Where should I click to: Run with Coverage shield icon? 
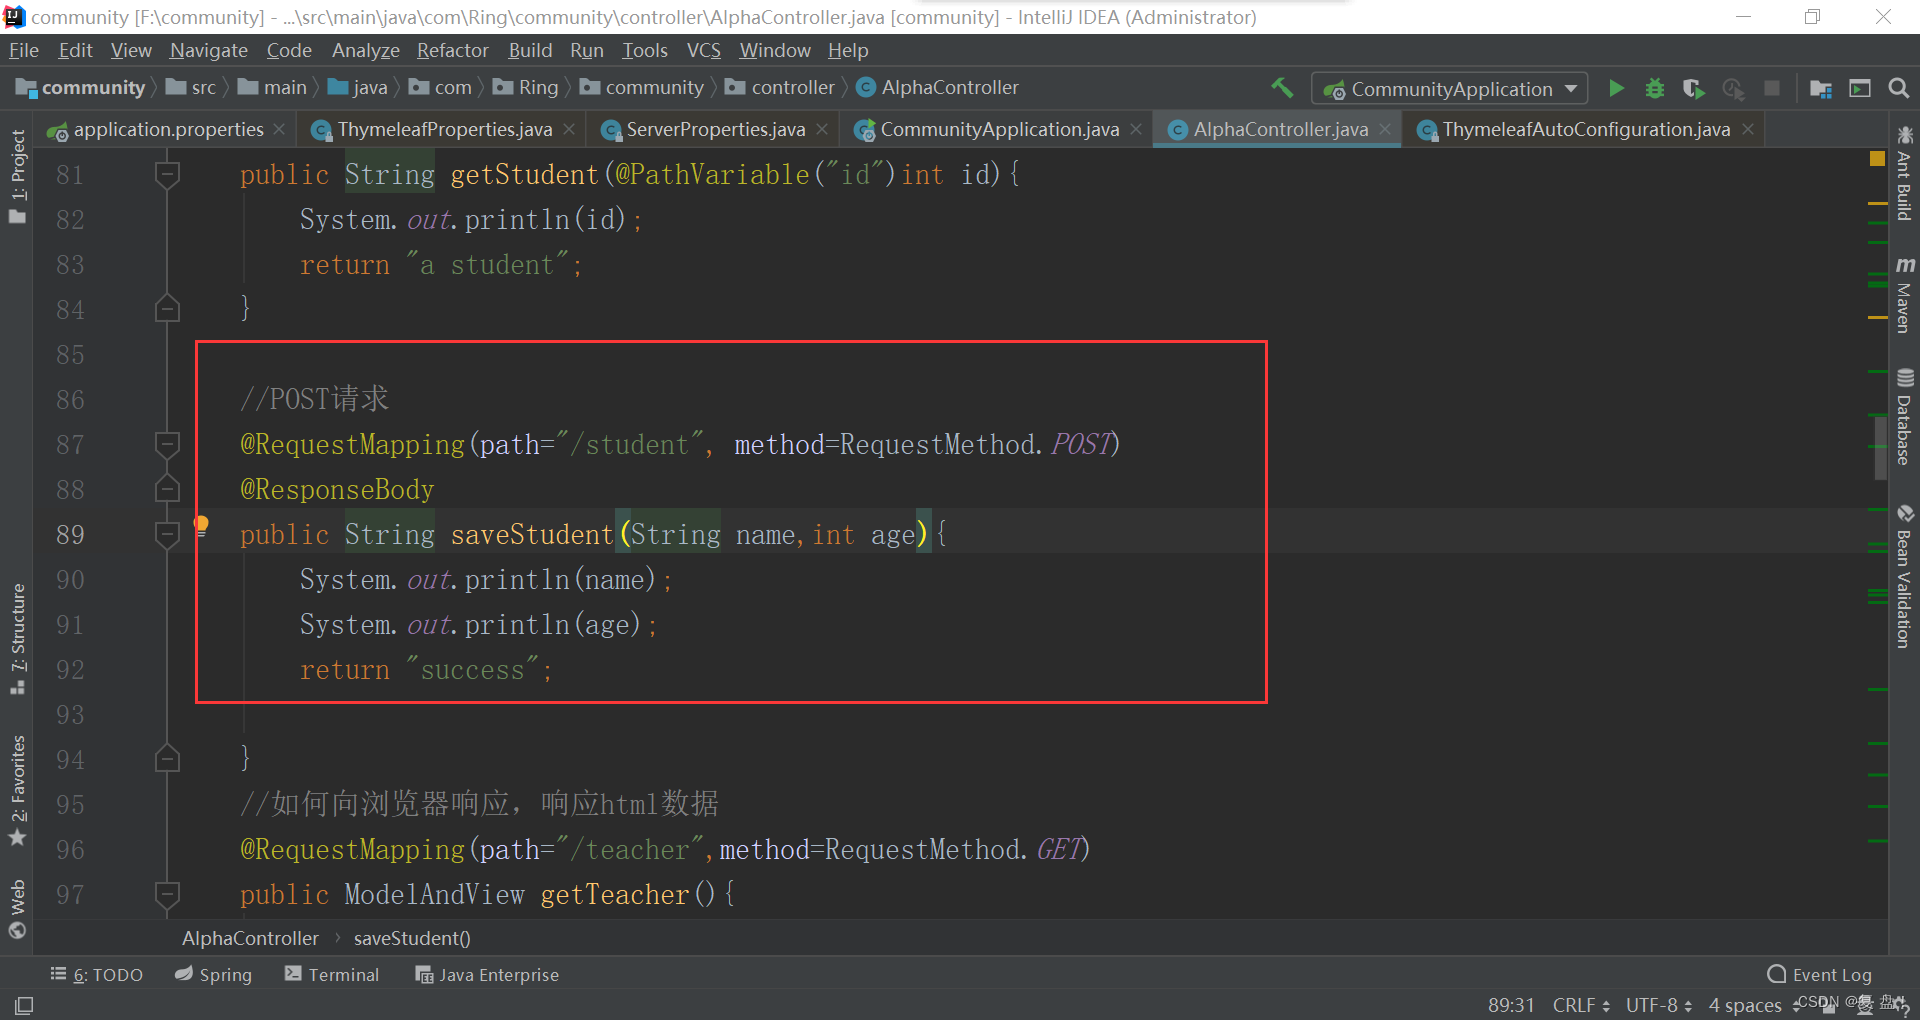point(1693,88)
